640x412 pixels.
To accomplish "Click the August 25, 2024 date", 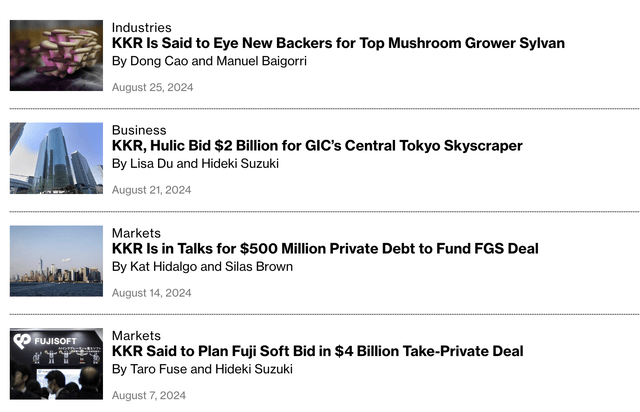I will [x=153, y=87].
